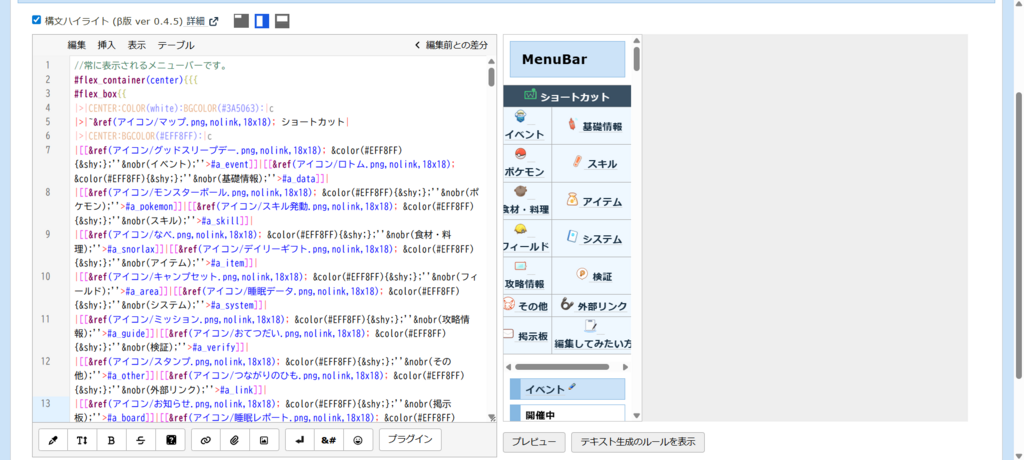
Task: Click the insert image icon
Action: (264, 440)
